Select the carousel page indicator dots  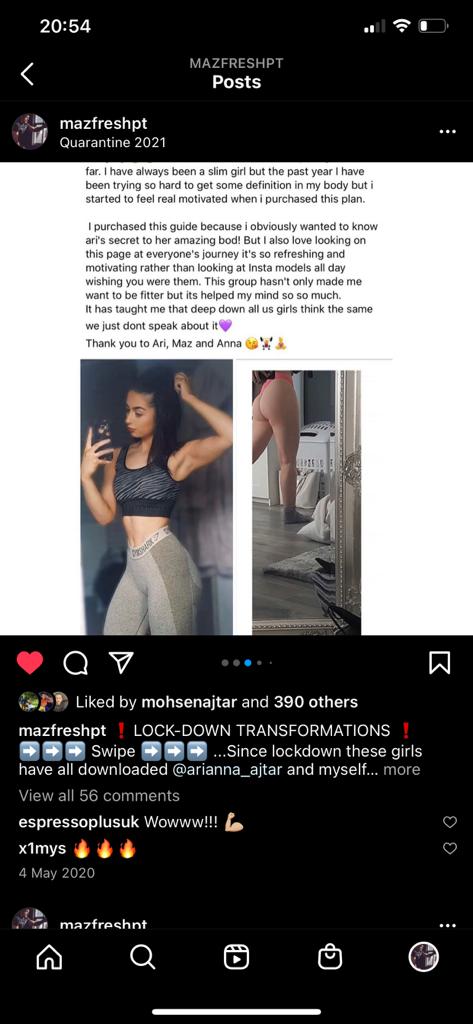click(248, 663)
